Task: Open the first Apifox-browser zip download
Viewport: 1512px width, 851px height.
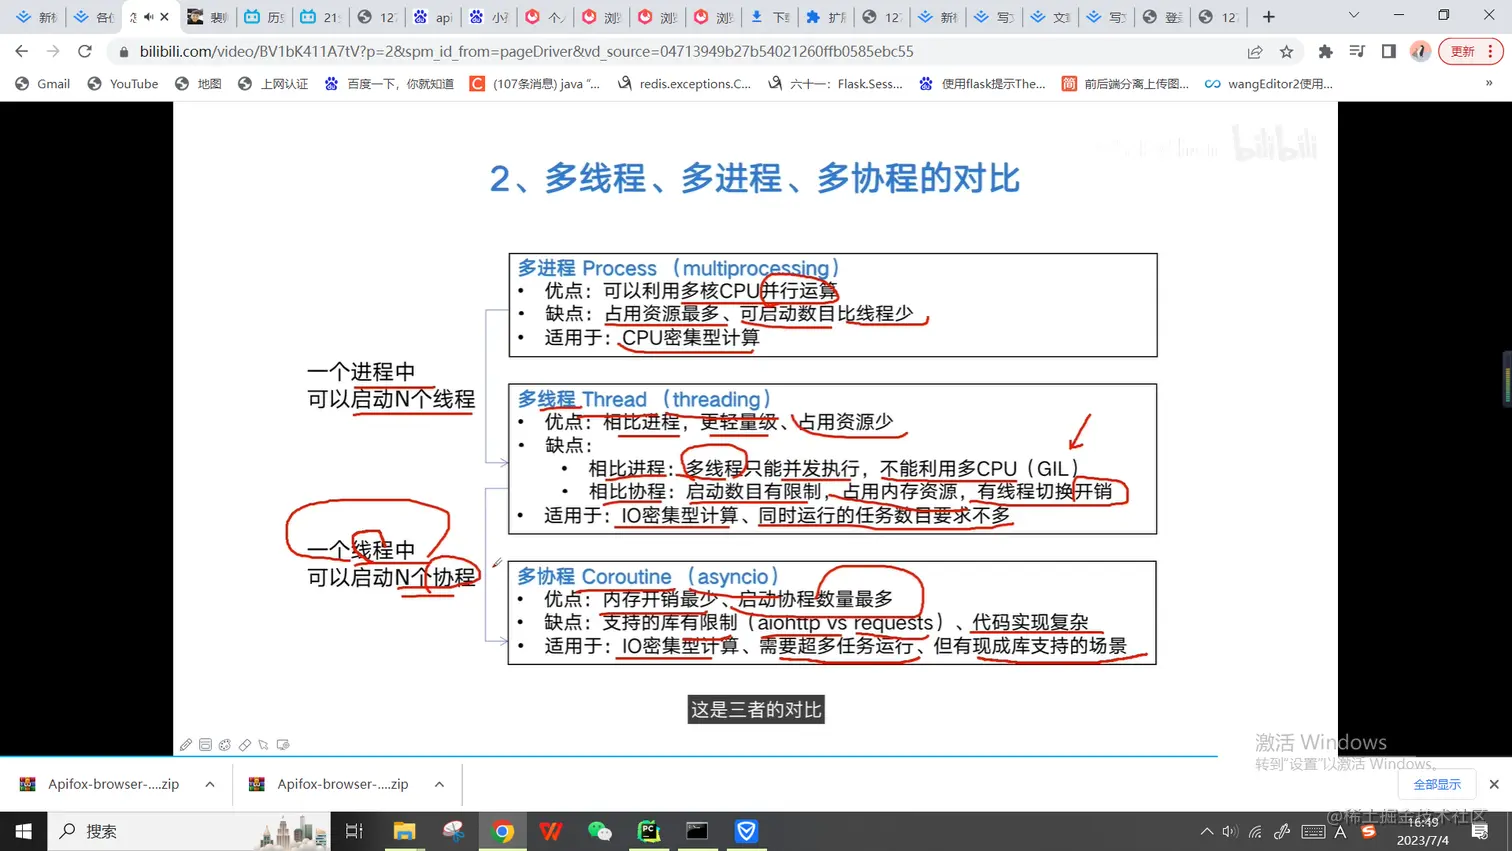Action: 100,784
